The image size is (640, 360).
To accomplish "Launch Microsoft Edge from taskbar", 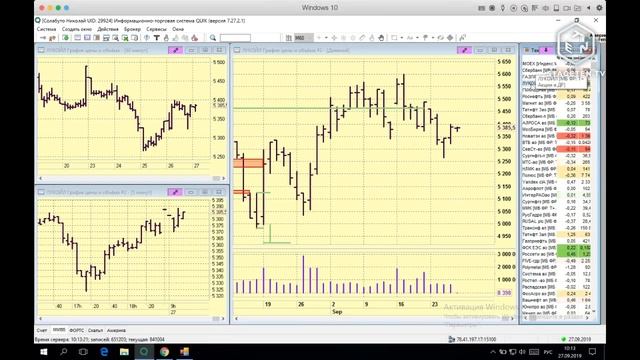I will point(104,351).
